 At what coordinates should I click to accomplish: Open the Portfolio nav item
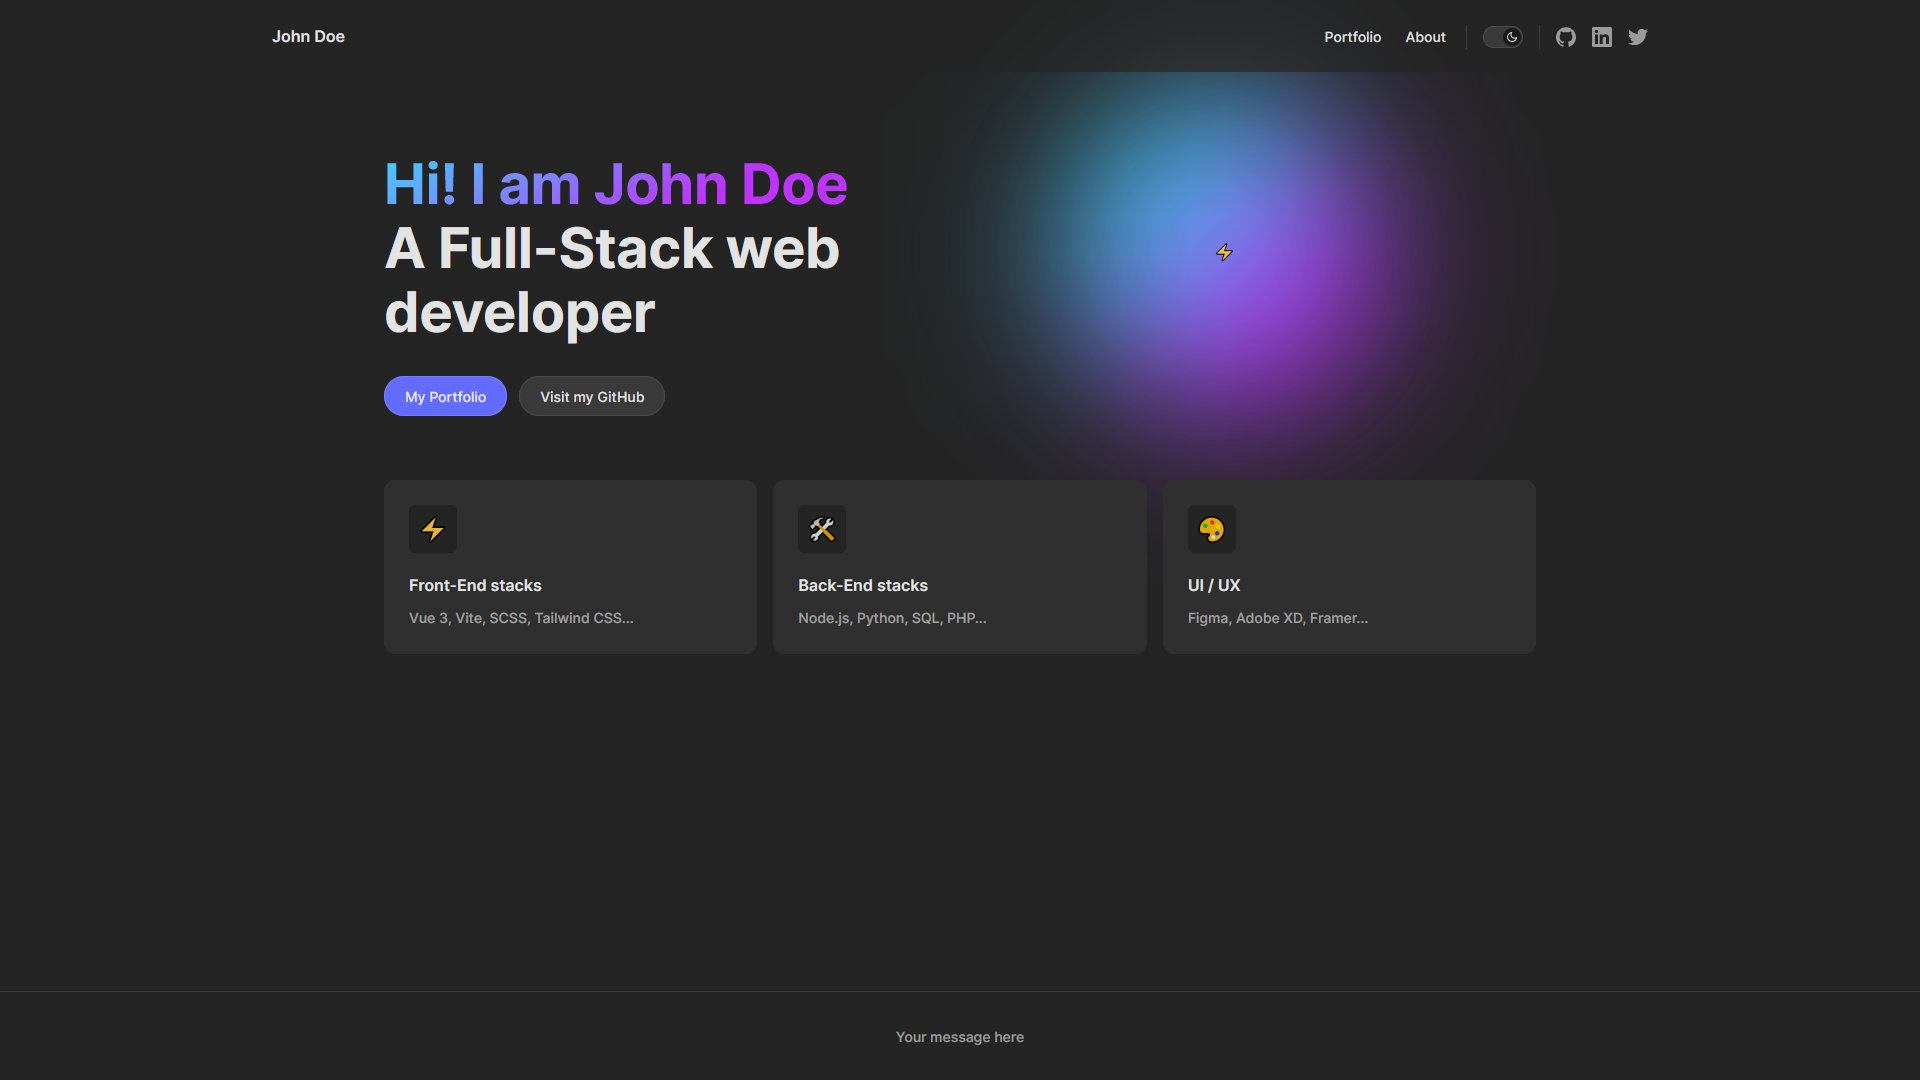click(x=1352, y=37)
